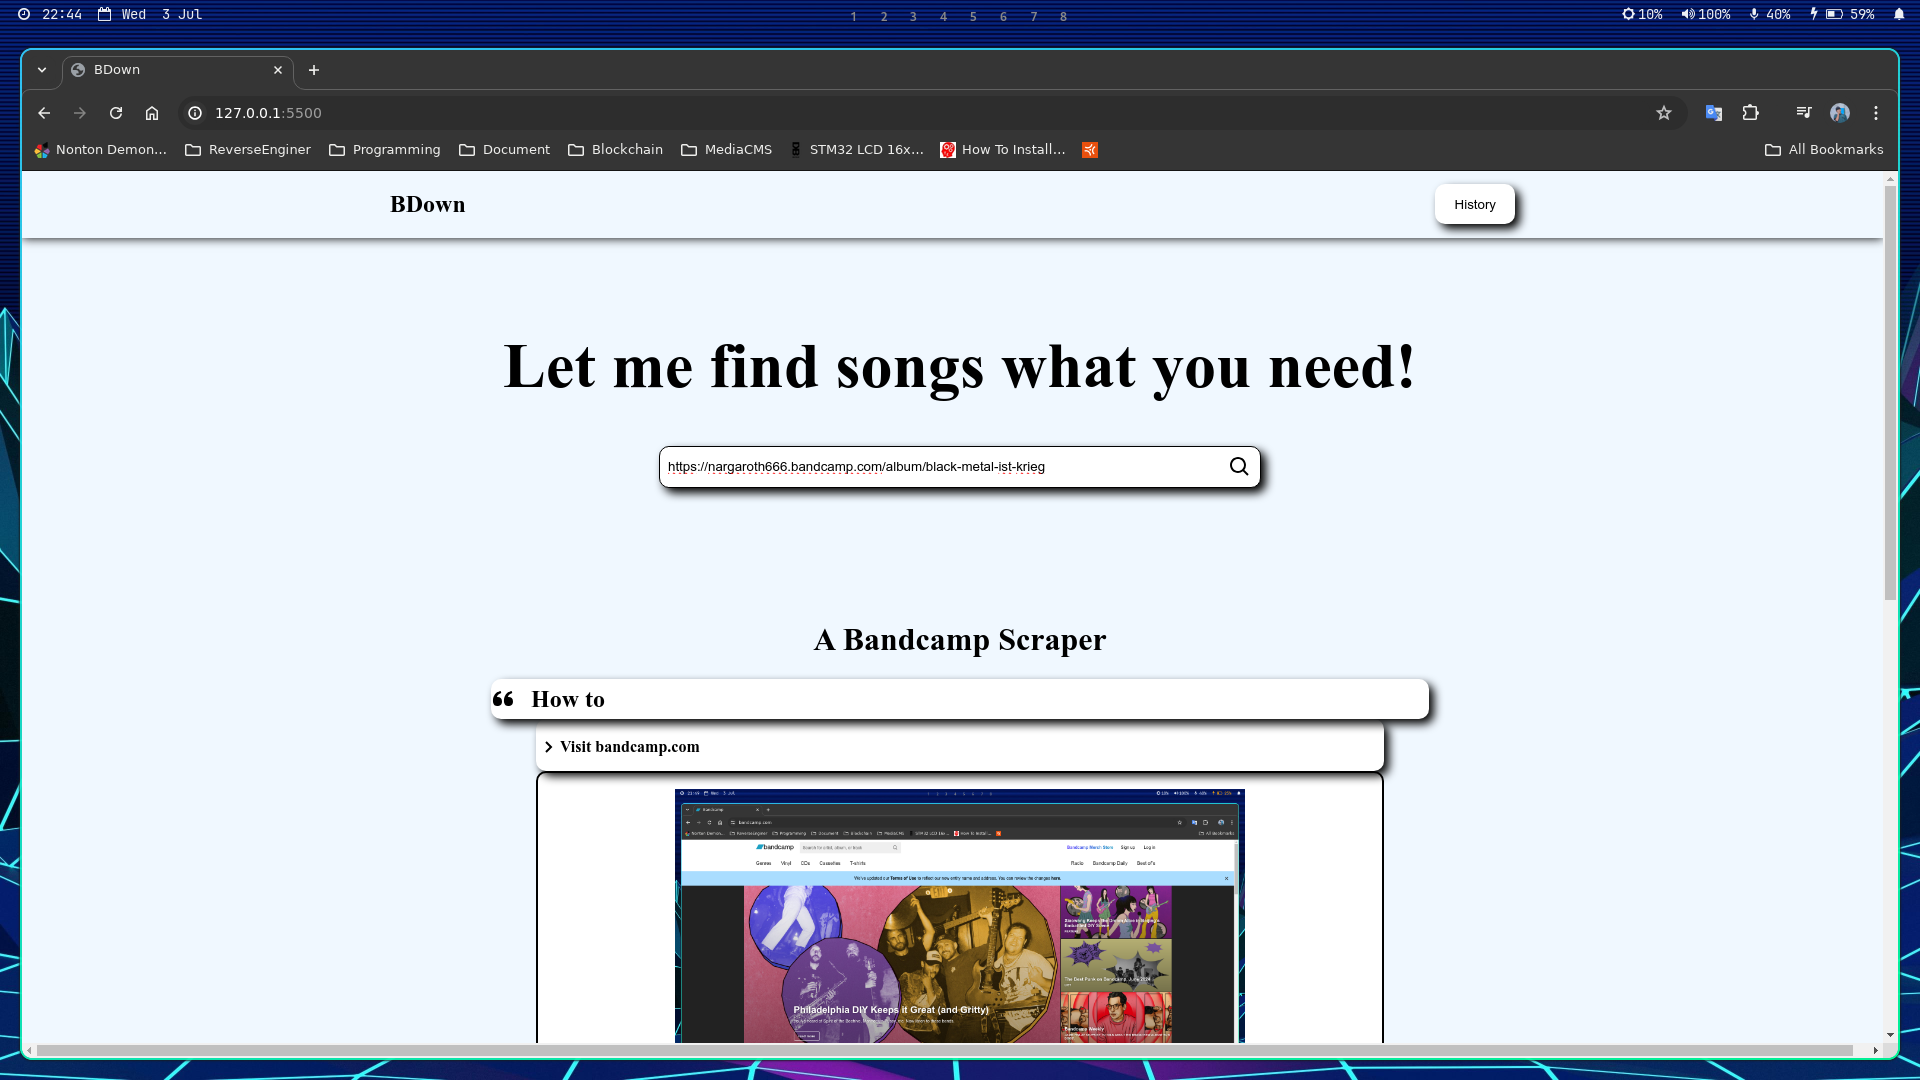Adjust brightness via the 10% indicator
Image resolution: width=1920 pixels, height=1080 pixels.
coord(1643,14)
